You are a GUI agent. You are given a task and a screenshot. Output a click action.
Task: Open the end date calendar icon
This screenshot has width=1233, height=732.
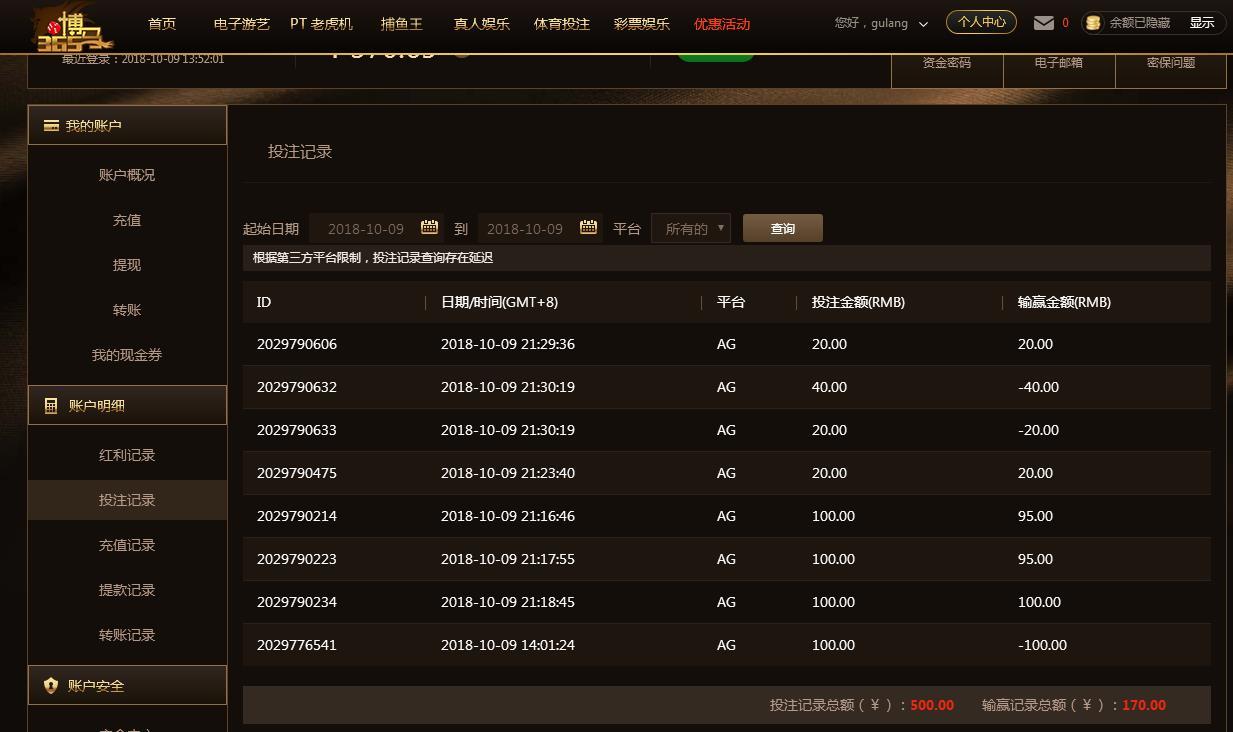point(588,227)
